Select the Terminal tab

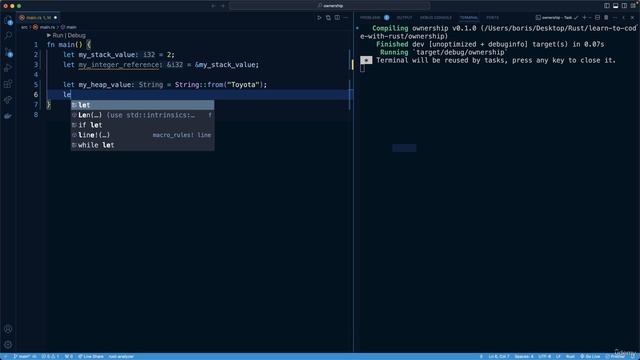(469, 18)
